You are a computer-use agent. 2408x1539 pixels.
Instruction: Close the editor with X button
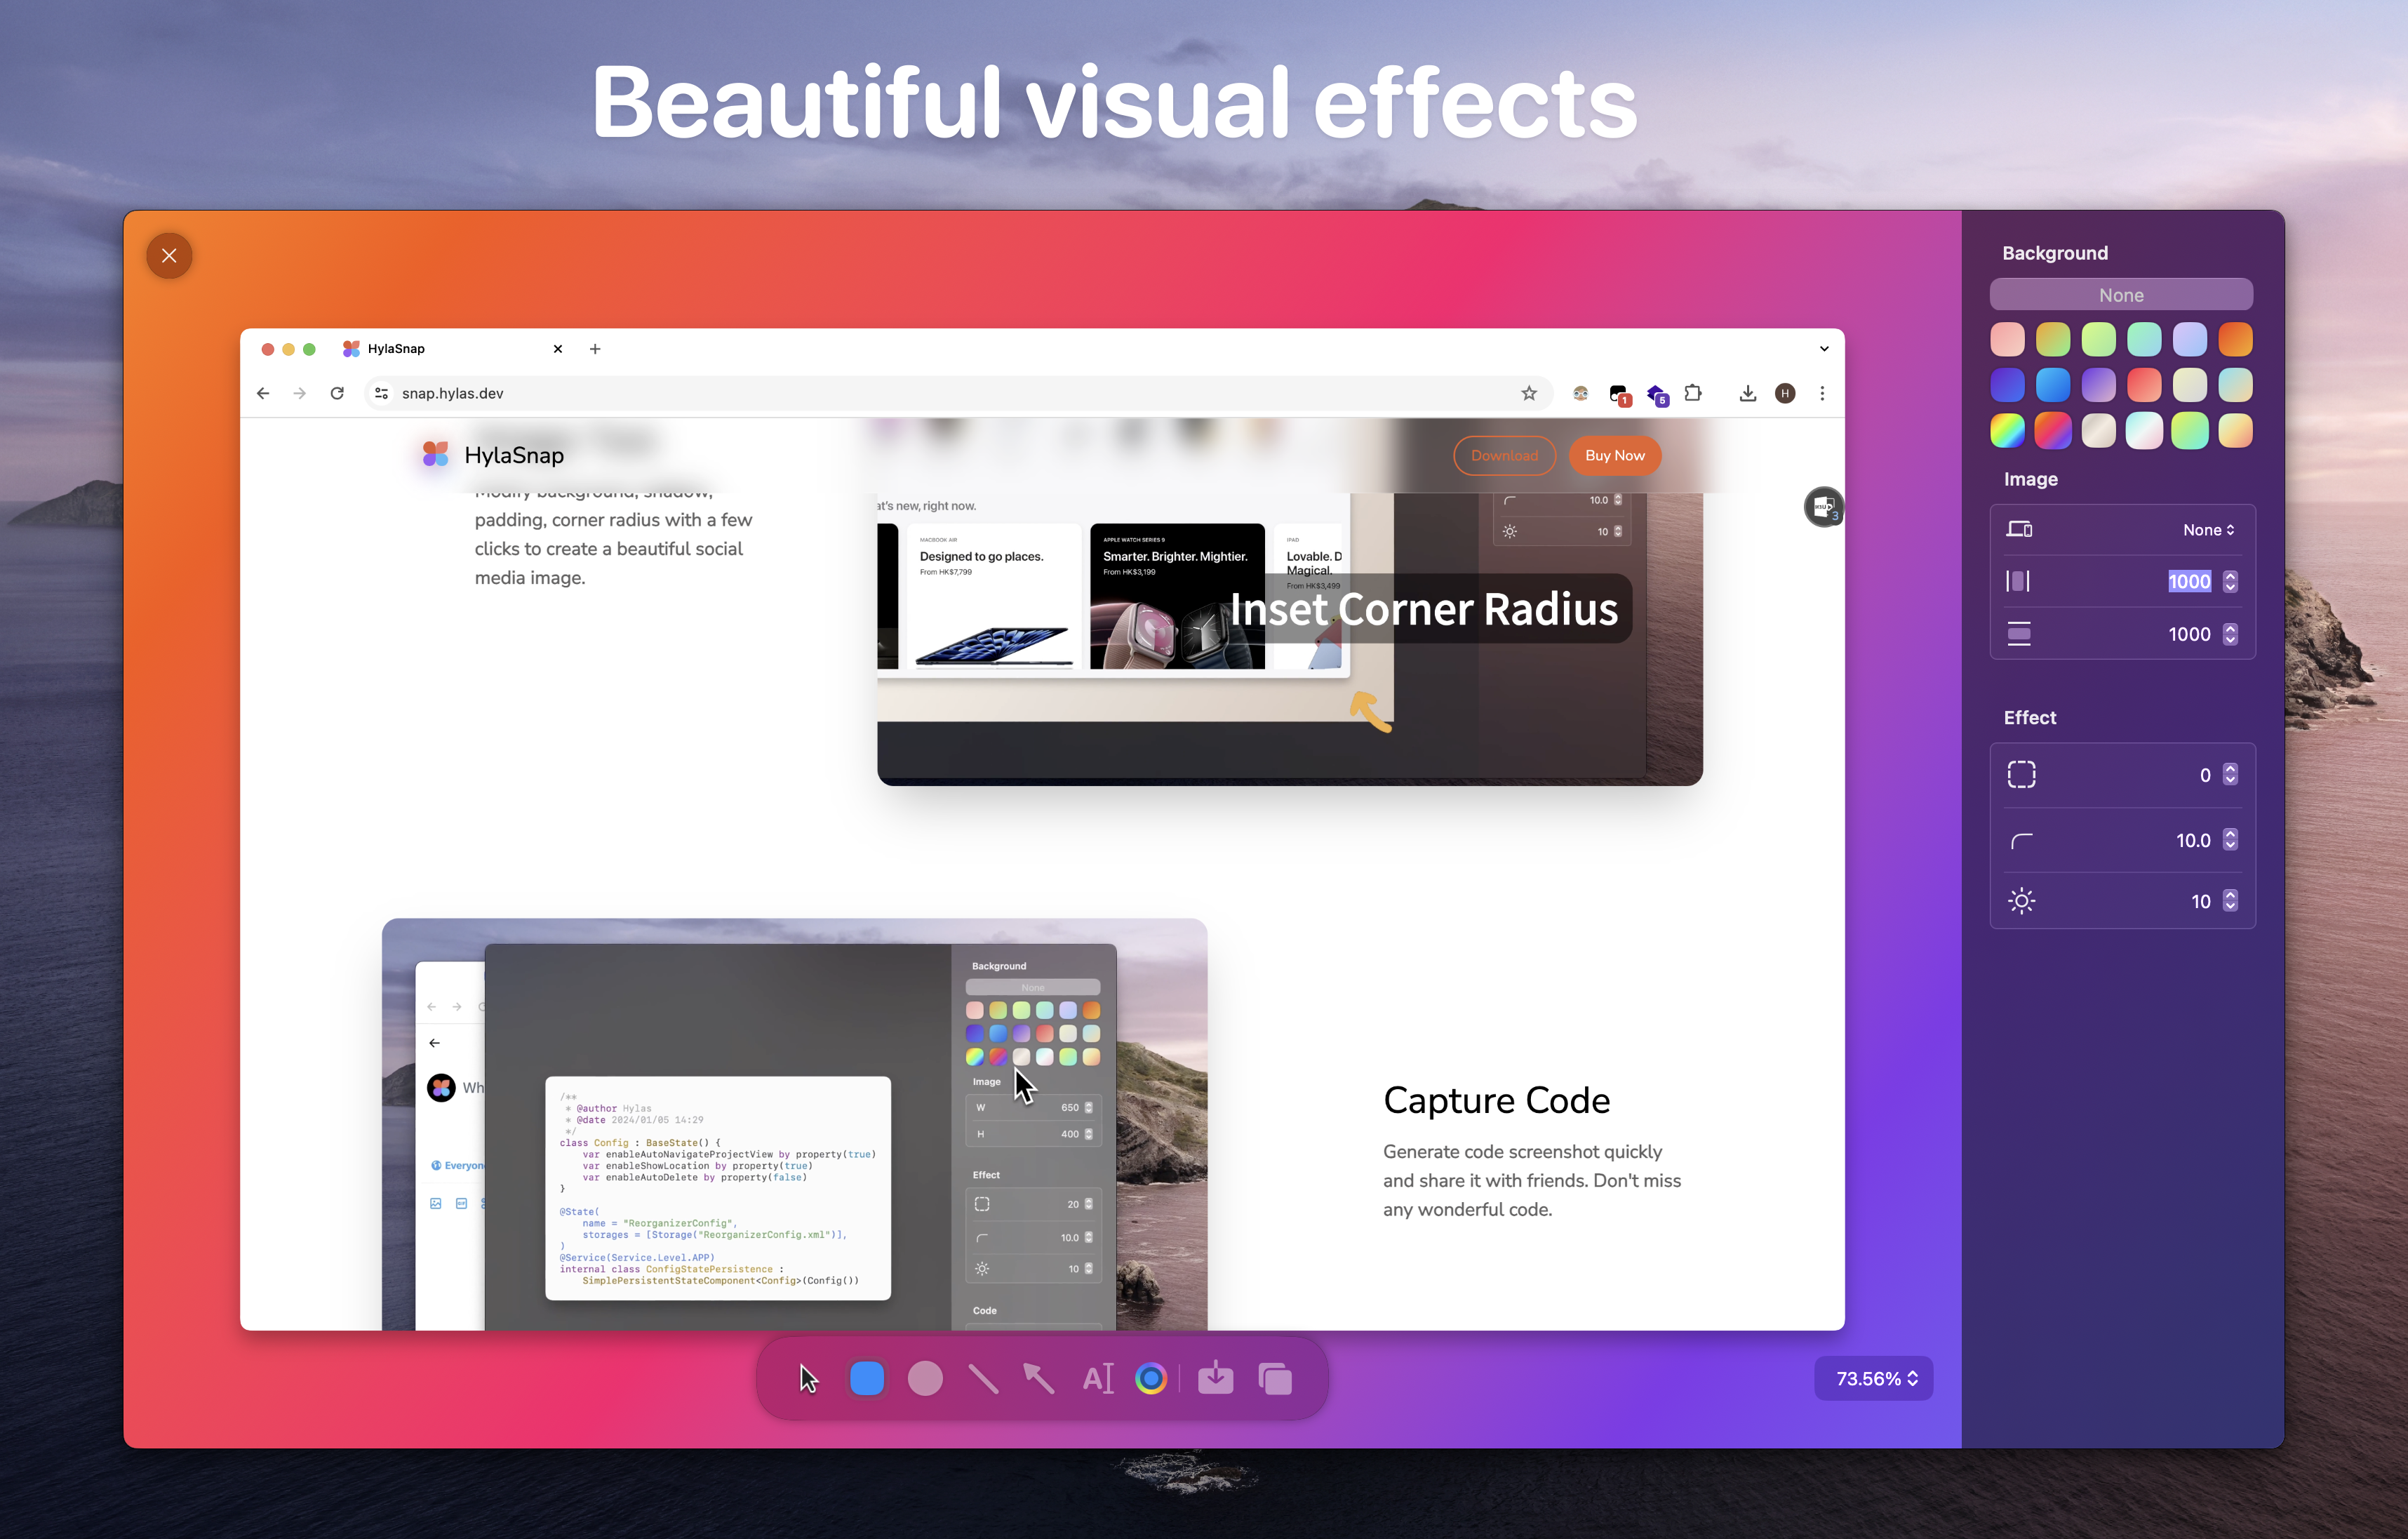pos(169,256)
